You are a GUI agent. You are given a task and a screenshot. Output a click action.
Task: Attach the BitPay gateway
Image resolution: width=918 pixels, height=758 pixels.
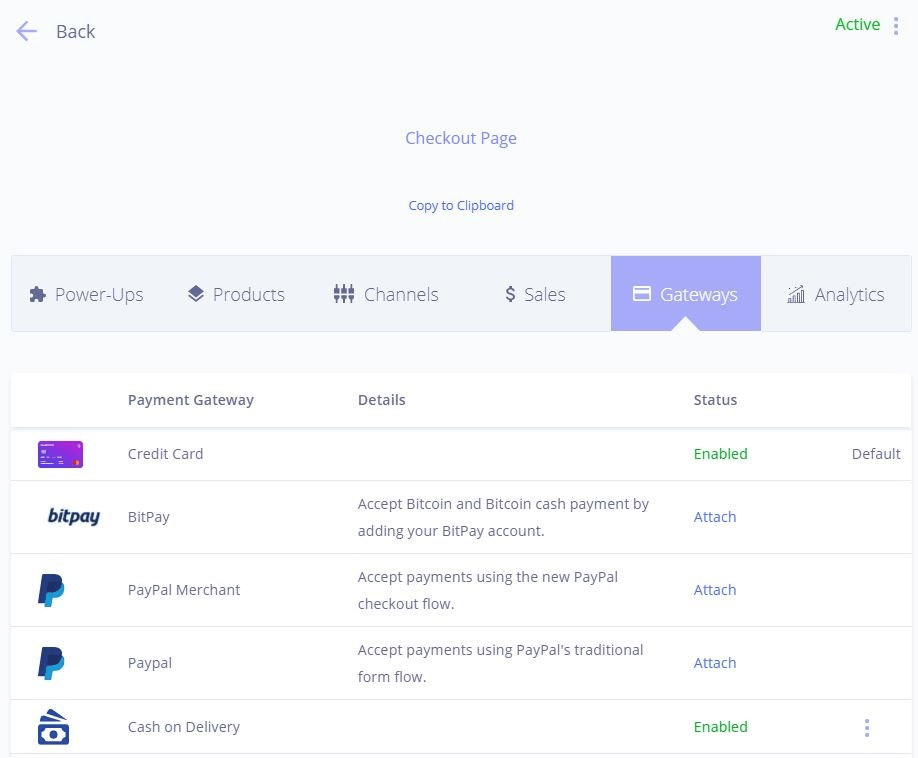click(714, 517)
